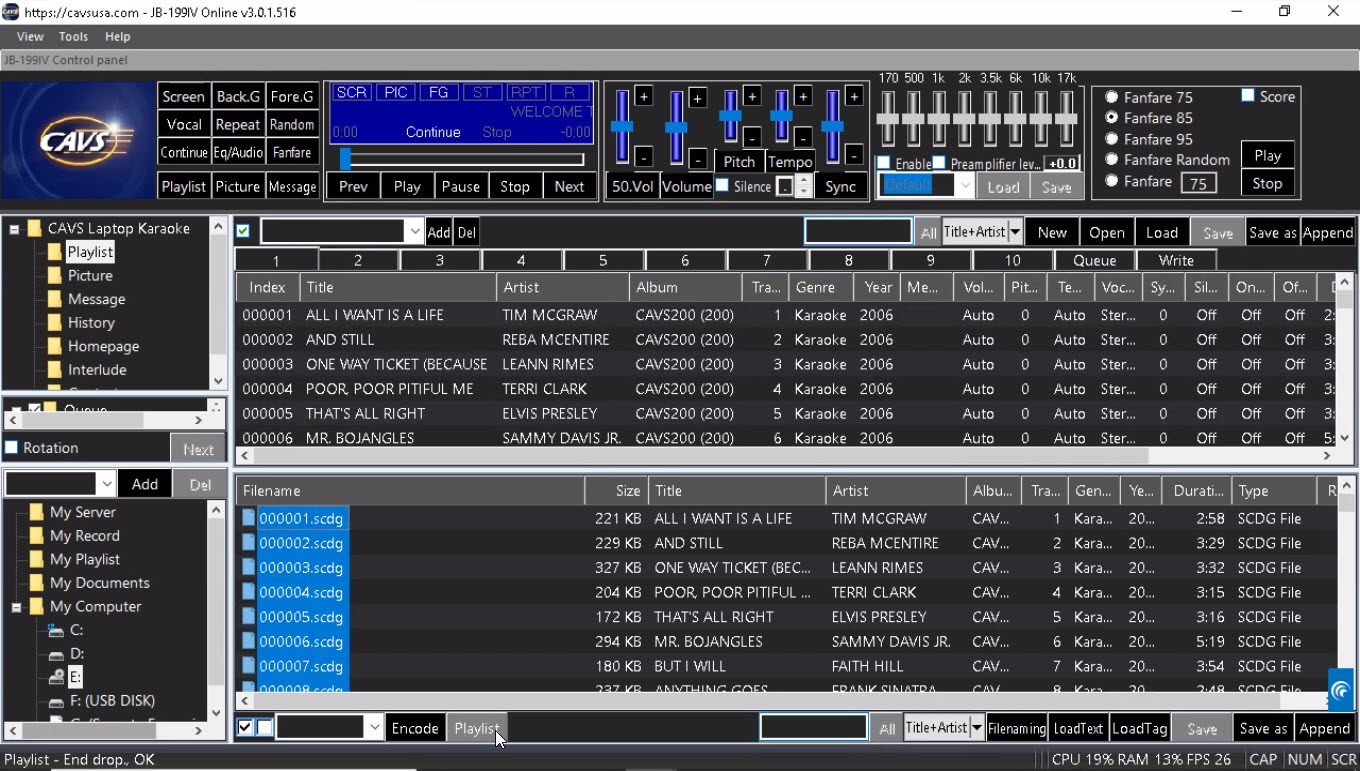Click the minus button beside the Sync slider
The width and height of the screenshot is (1360, 771).
click(853, 155)
